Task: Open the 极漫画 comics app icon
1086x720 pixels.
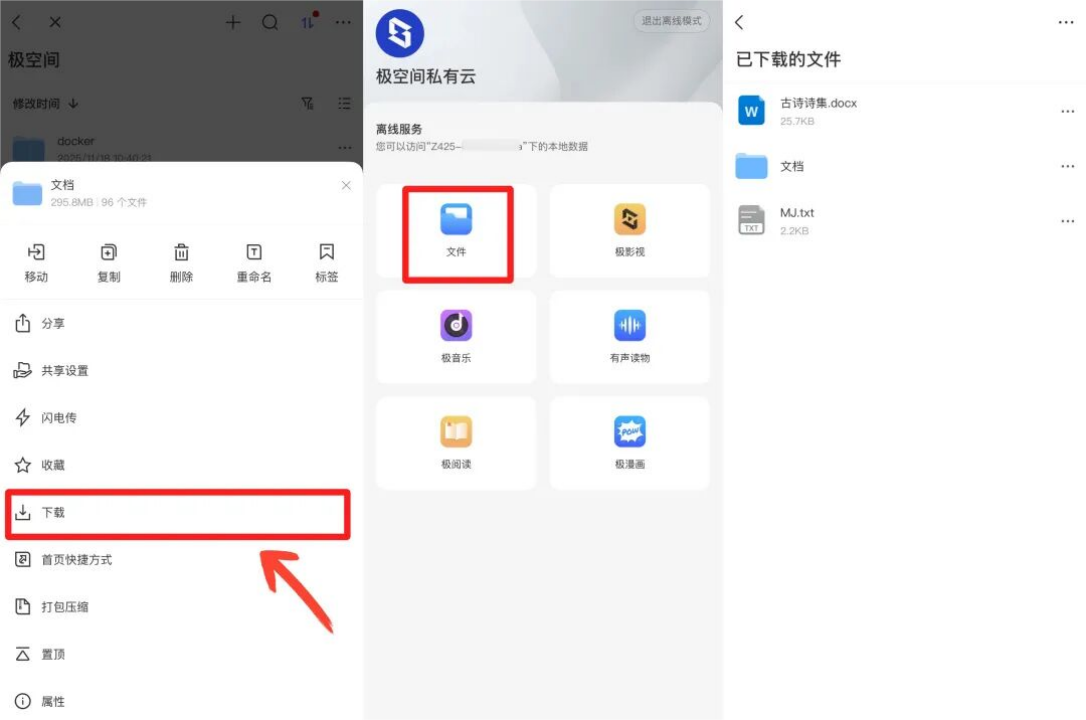Action: (x=629, y=432)
